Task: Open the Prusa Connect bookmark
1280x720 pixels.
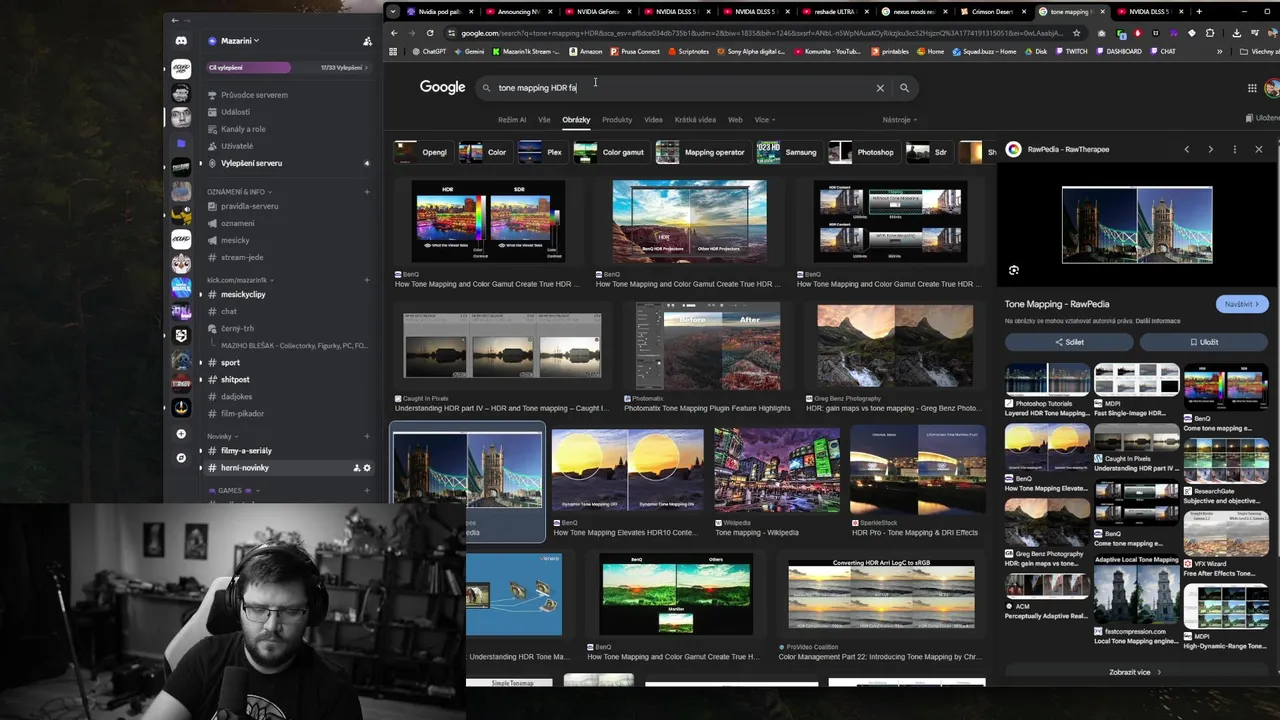Action: (634, 51)
